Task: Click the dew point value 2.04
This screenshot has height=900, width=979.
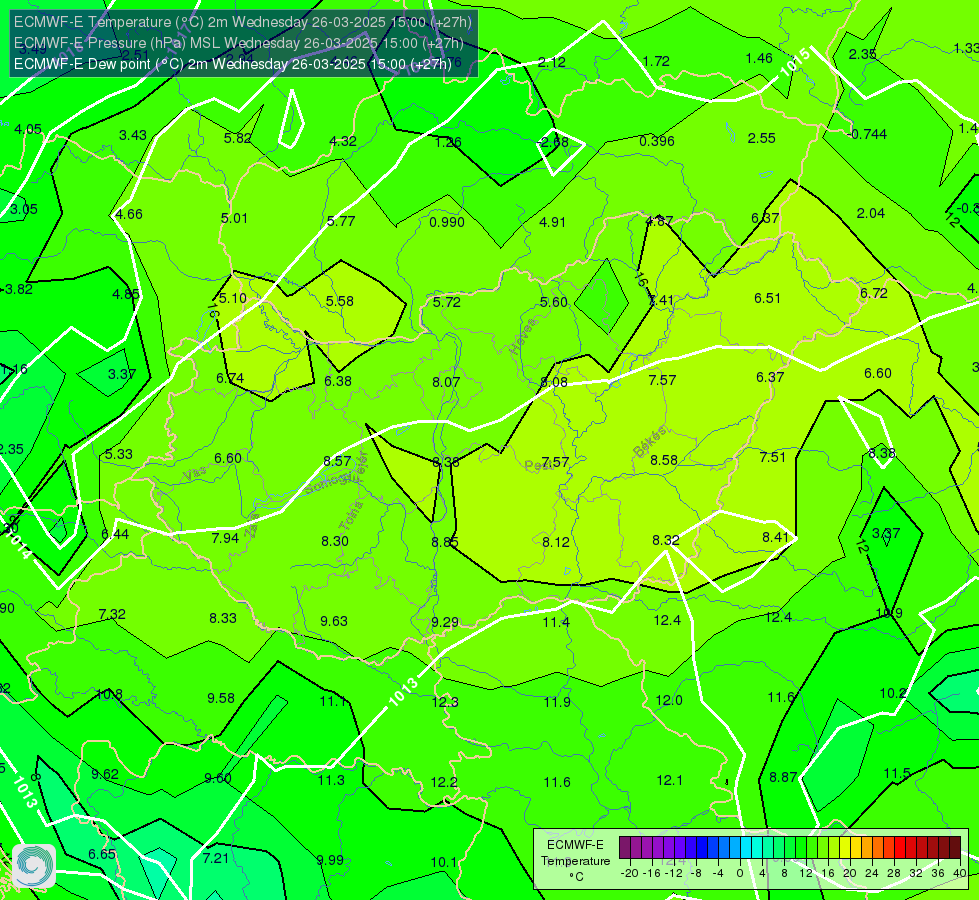Action: (x=870, y=214)
